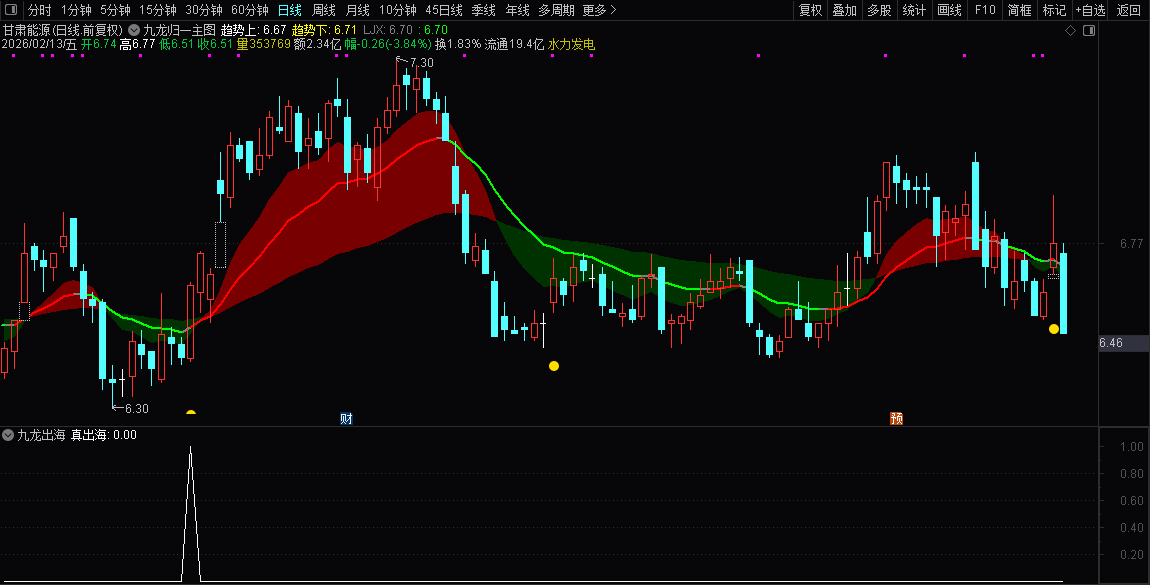Screen dimensions: 1150x585
Task: Open the F10 company info
Action: click(x=985, y=10)
